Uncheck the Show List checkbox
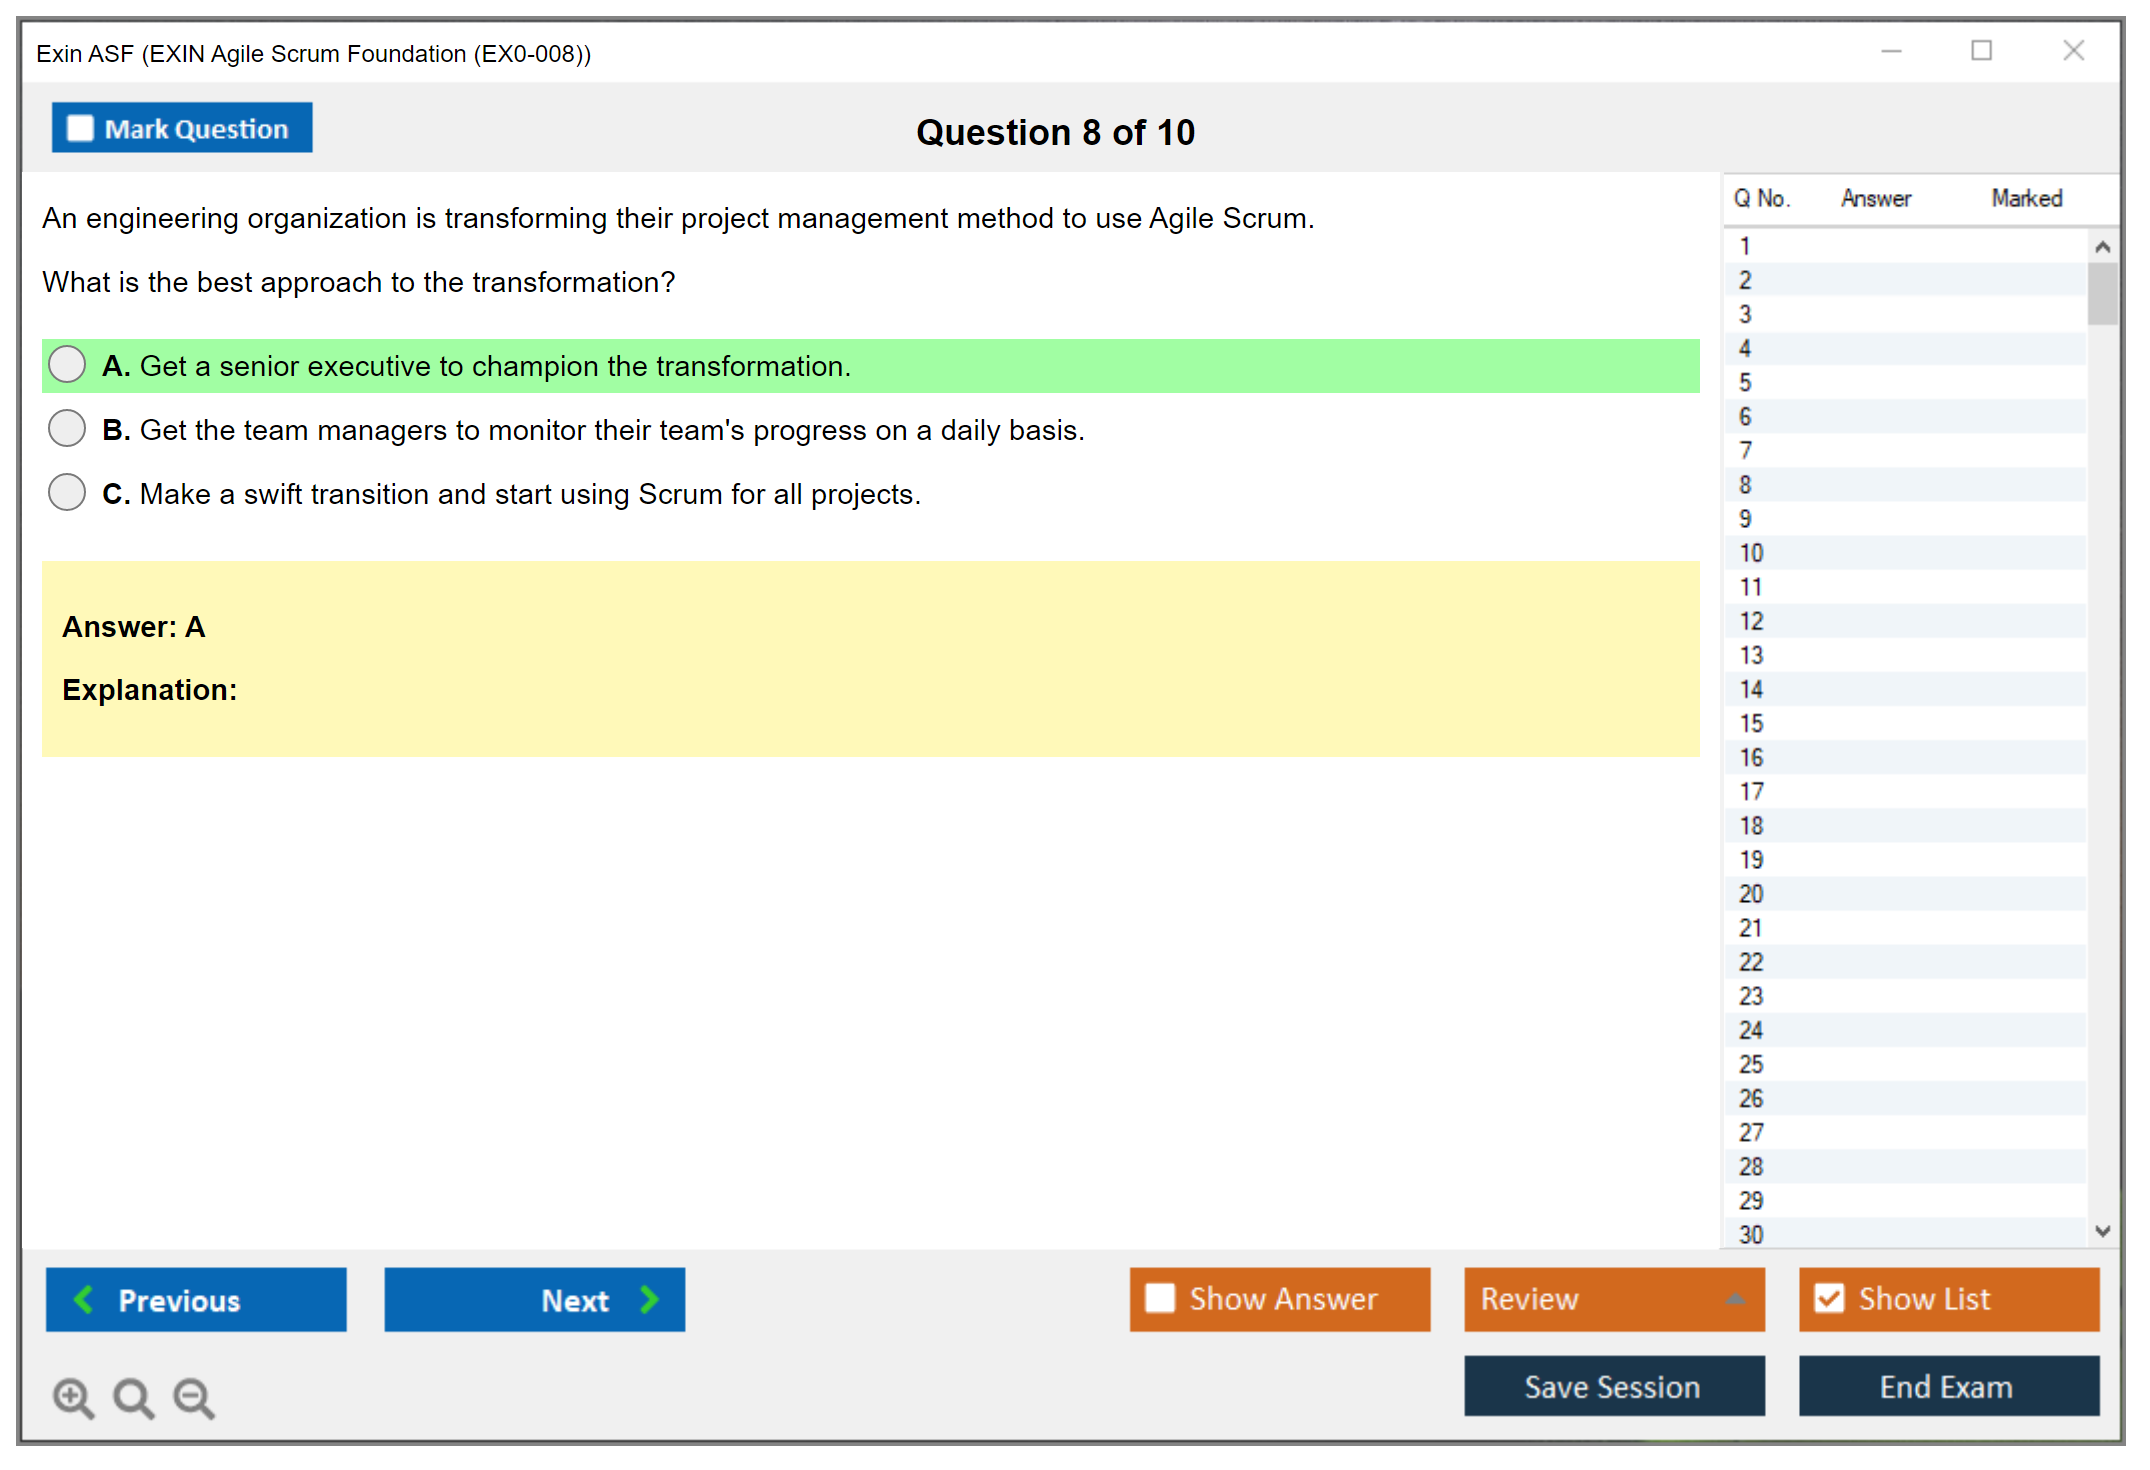2150x1470 pixels. [1829, 1298]
